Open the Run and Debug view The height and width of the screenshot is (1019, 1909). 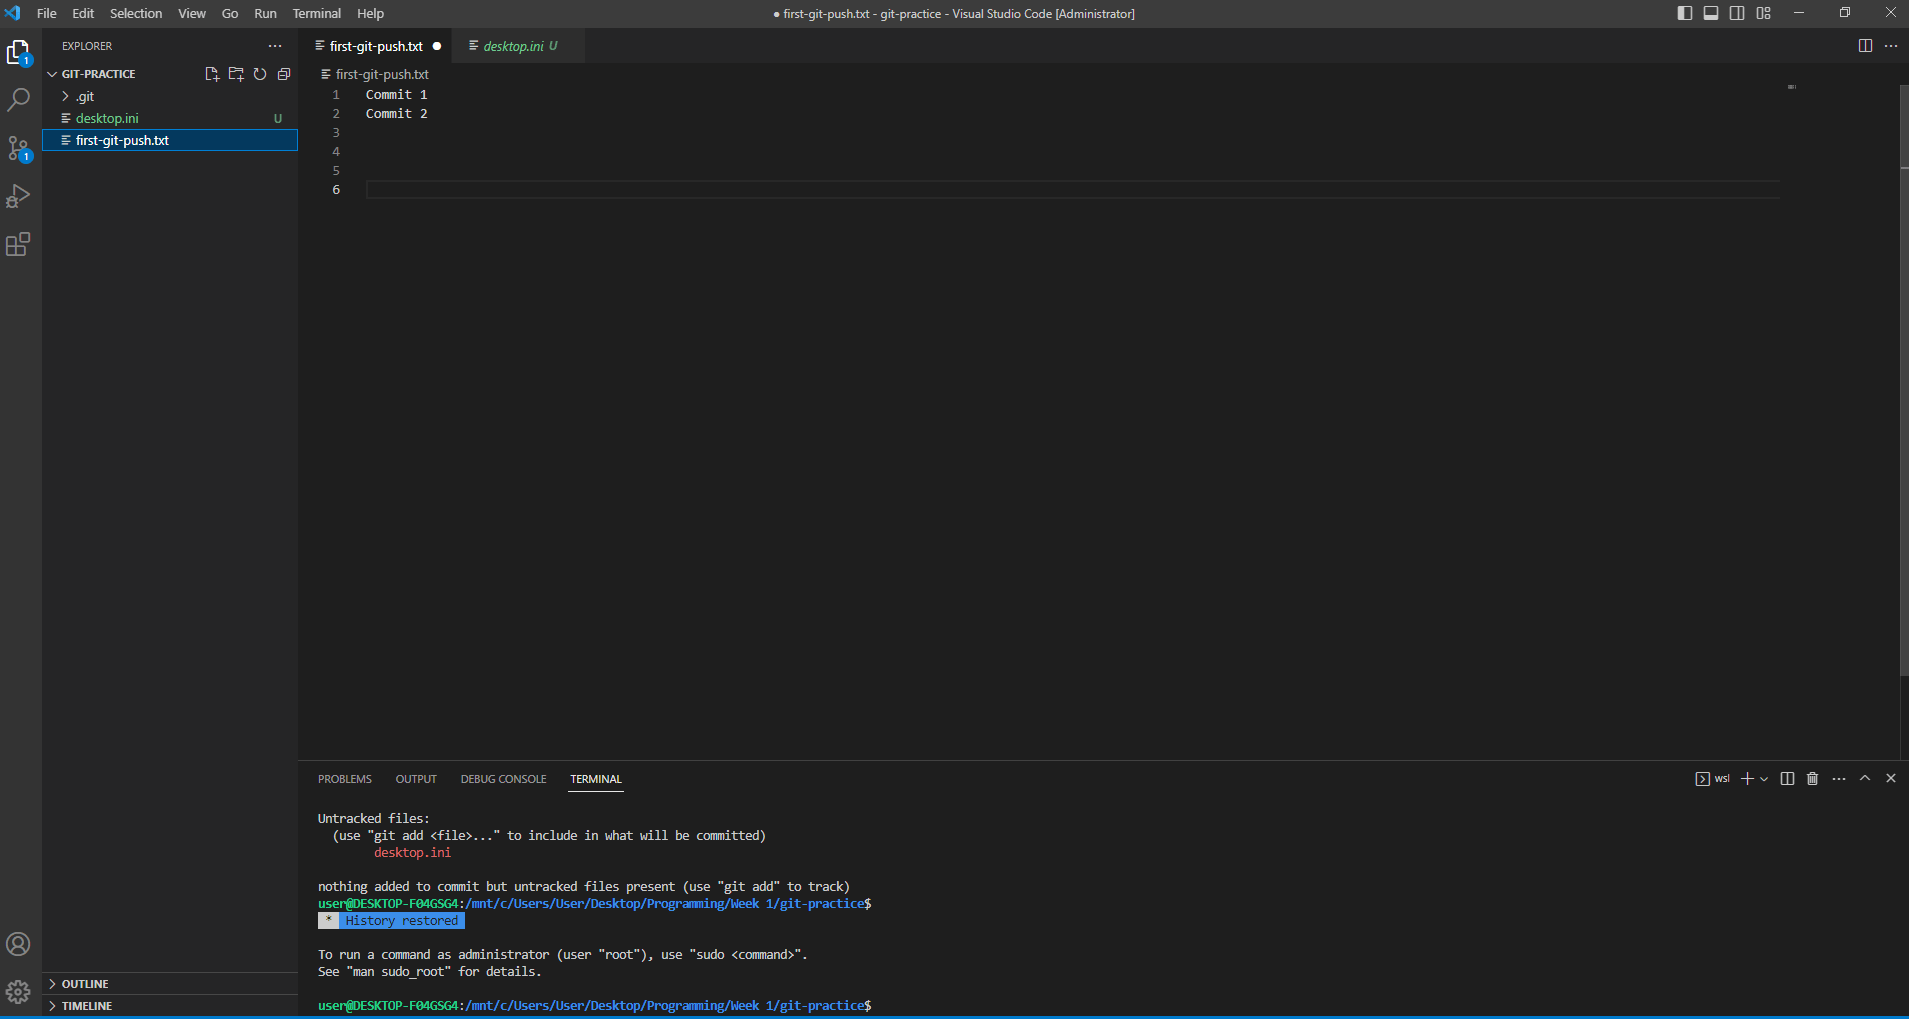tap(20, 196)
